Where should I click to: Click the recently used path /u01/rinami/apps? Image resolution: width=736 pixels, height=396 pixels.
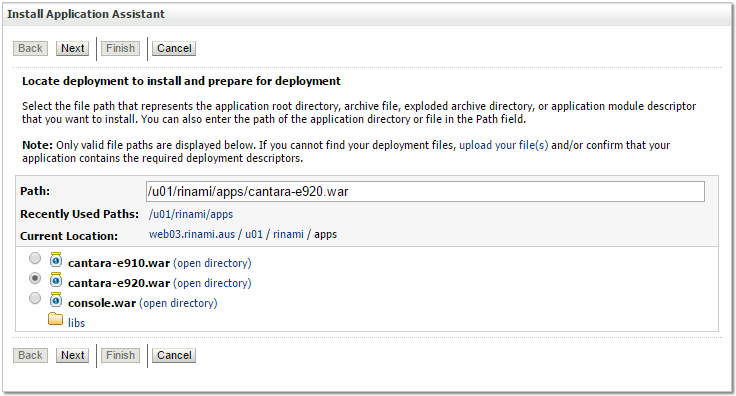(x=191, y=214)
